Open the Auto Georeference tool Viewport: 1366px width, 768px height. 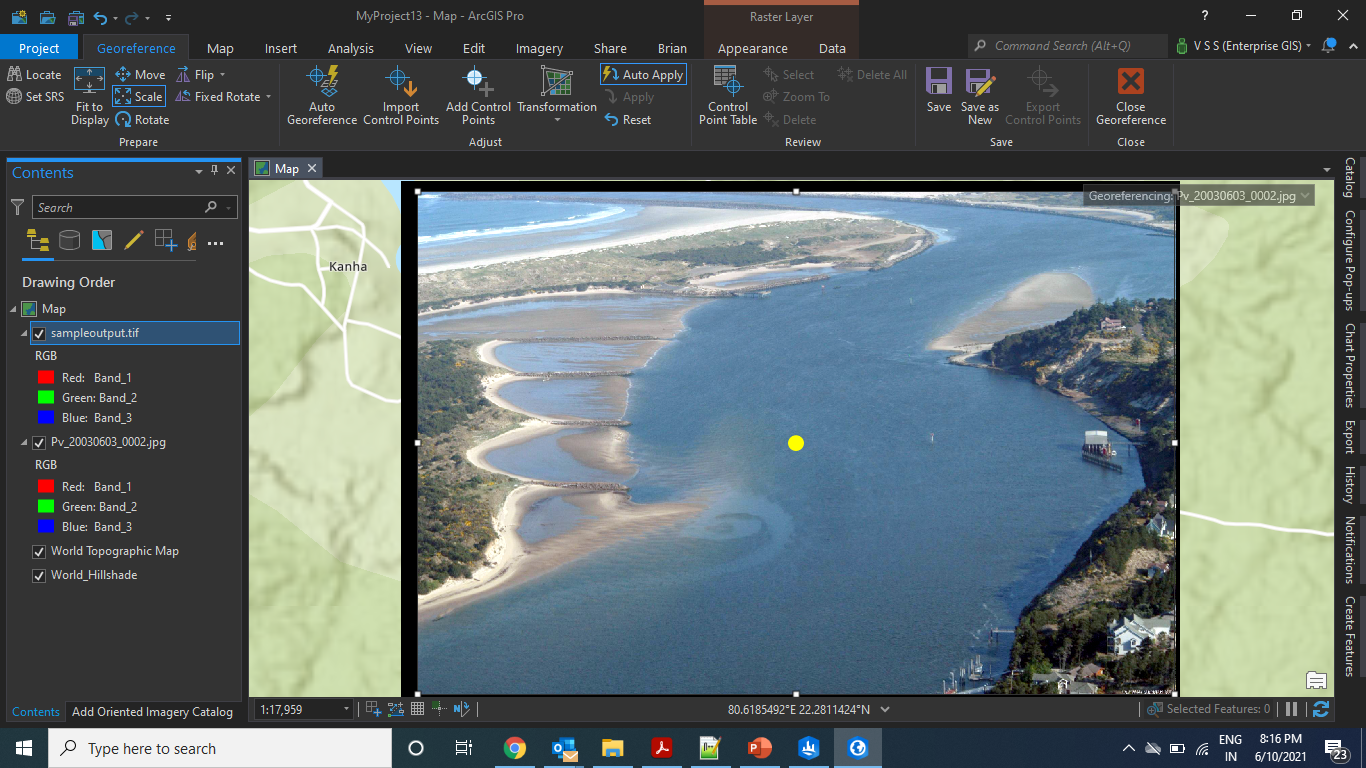(x=321, y=95)
